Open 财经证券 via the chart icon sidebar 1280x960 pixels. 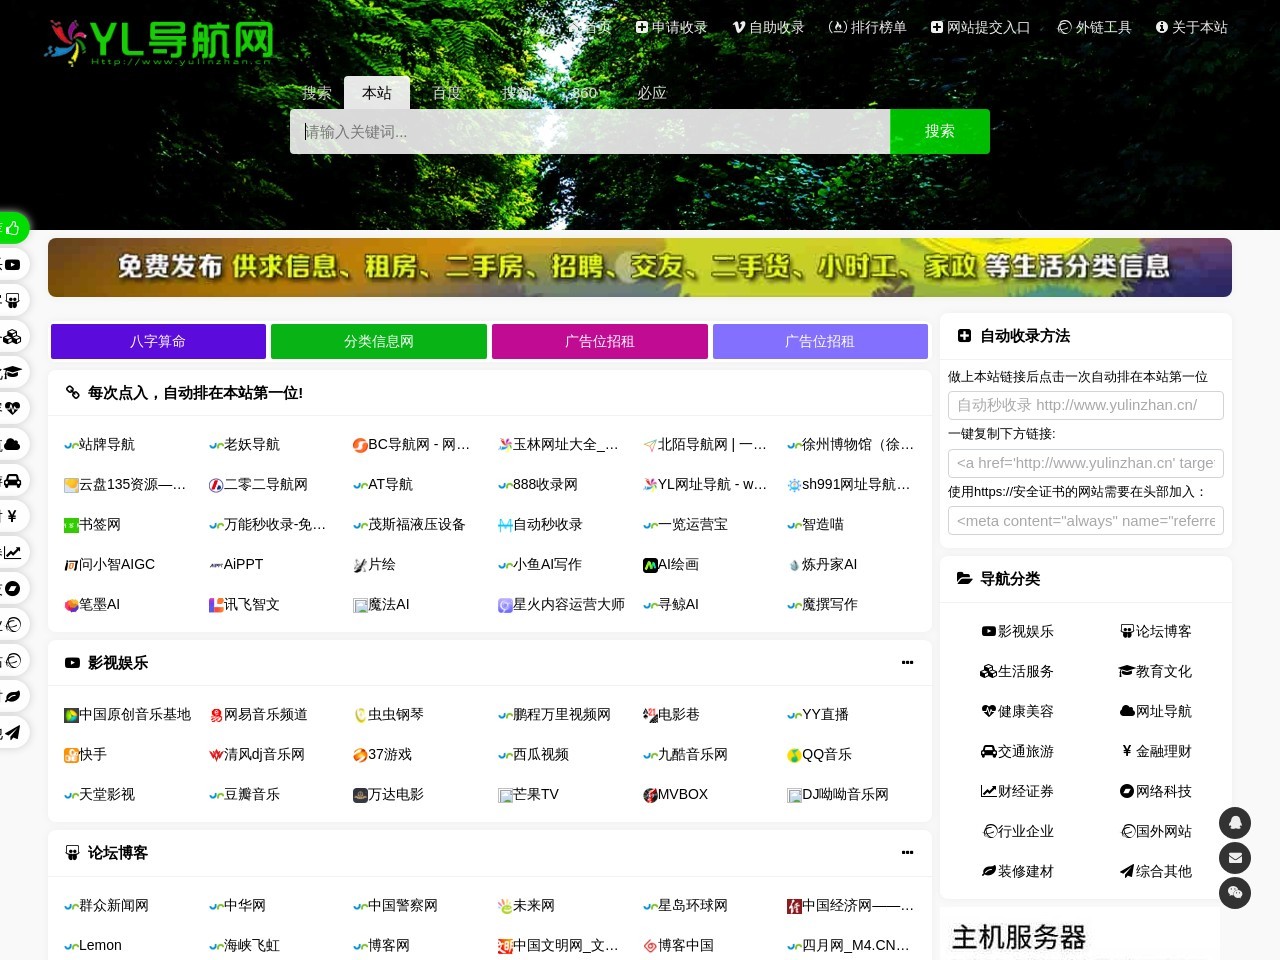(x=13, y=552)
